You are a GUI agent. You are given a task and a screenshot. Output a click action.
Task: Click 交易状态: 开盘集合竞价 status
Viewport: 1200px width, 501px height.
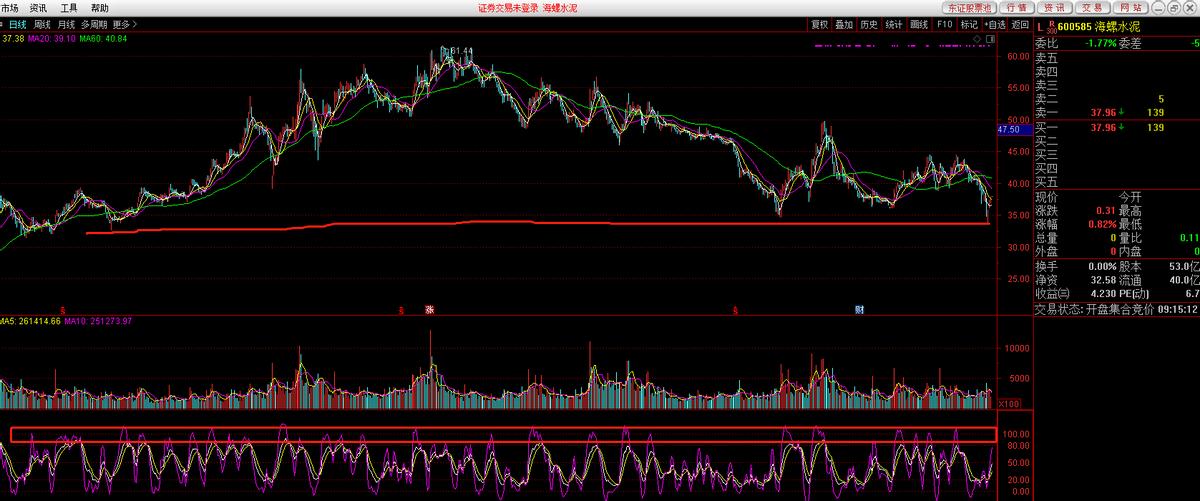1095,310
